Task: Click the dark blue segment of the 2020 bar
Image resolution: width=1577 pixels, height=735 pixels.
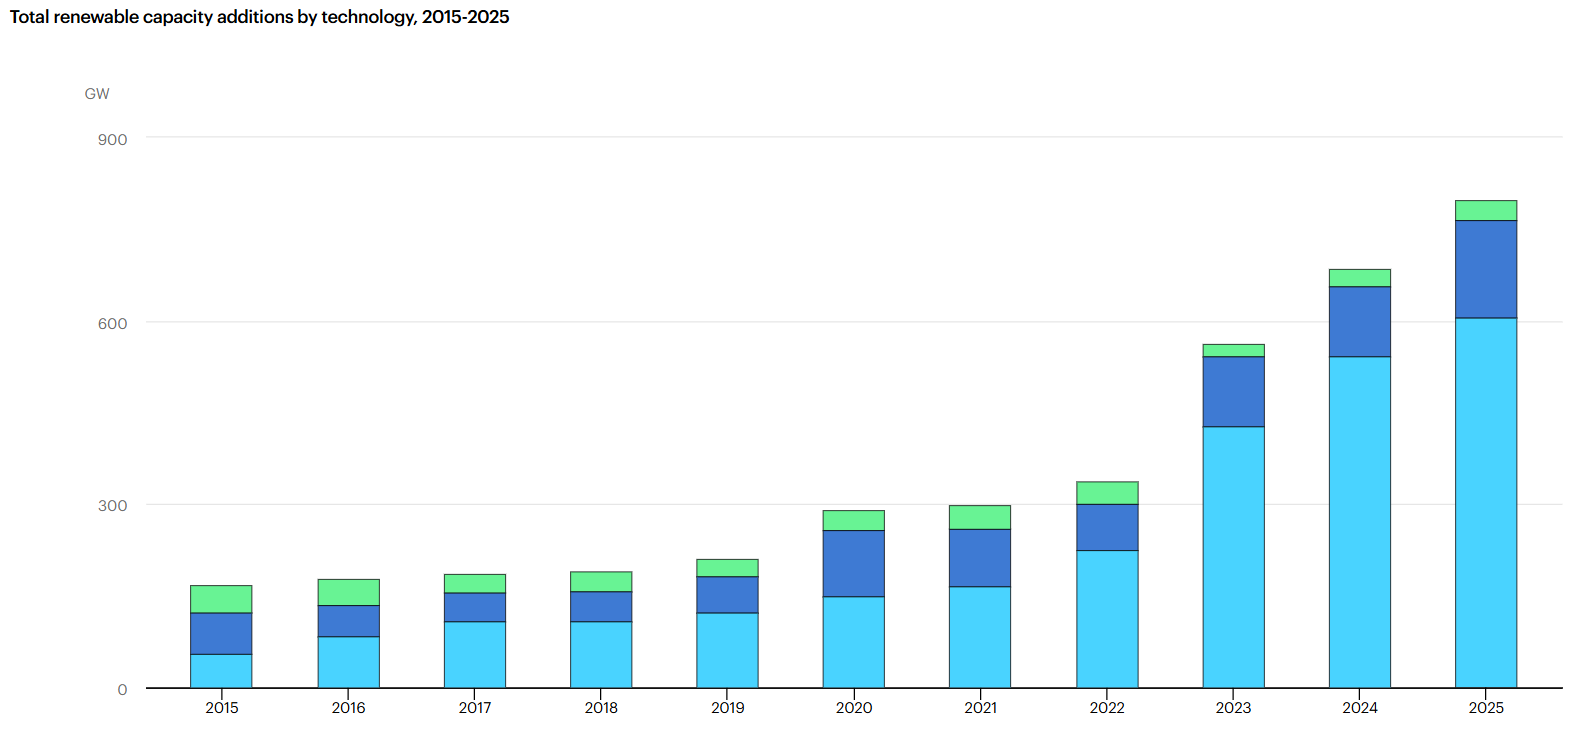Action: point(853,563)
